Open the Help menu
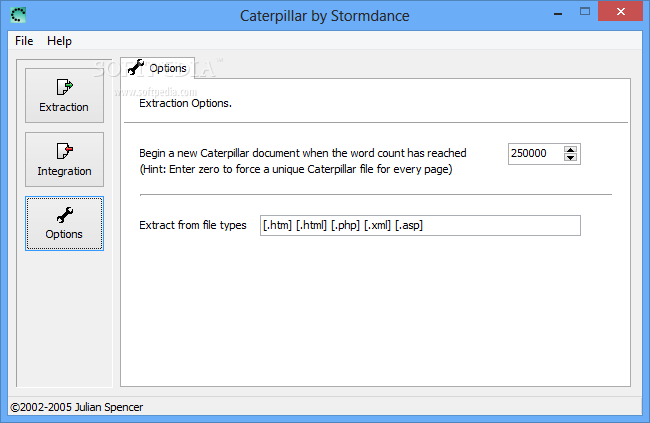 point(59,41)
